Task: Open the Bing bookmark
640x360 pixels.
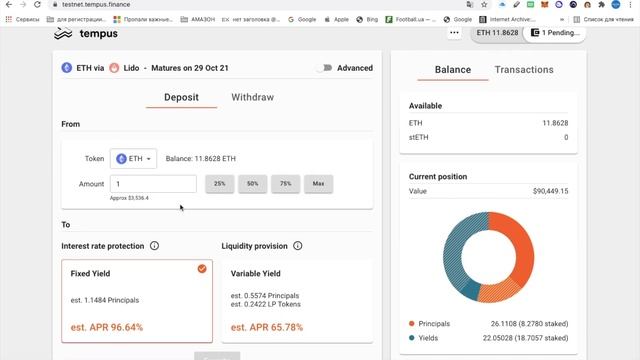Action: tap(367, 19)
